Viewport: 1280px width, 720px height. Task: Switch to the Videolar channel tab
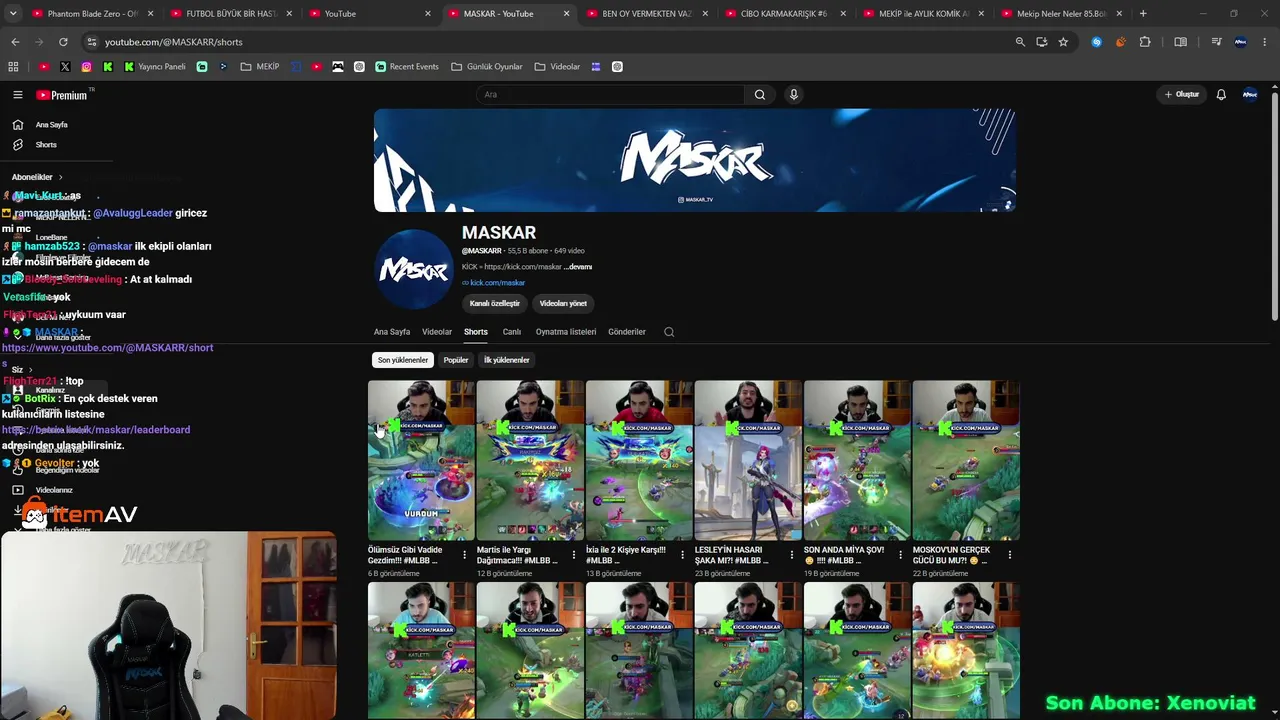[x=437, y=332]
